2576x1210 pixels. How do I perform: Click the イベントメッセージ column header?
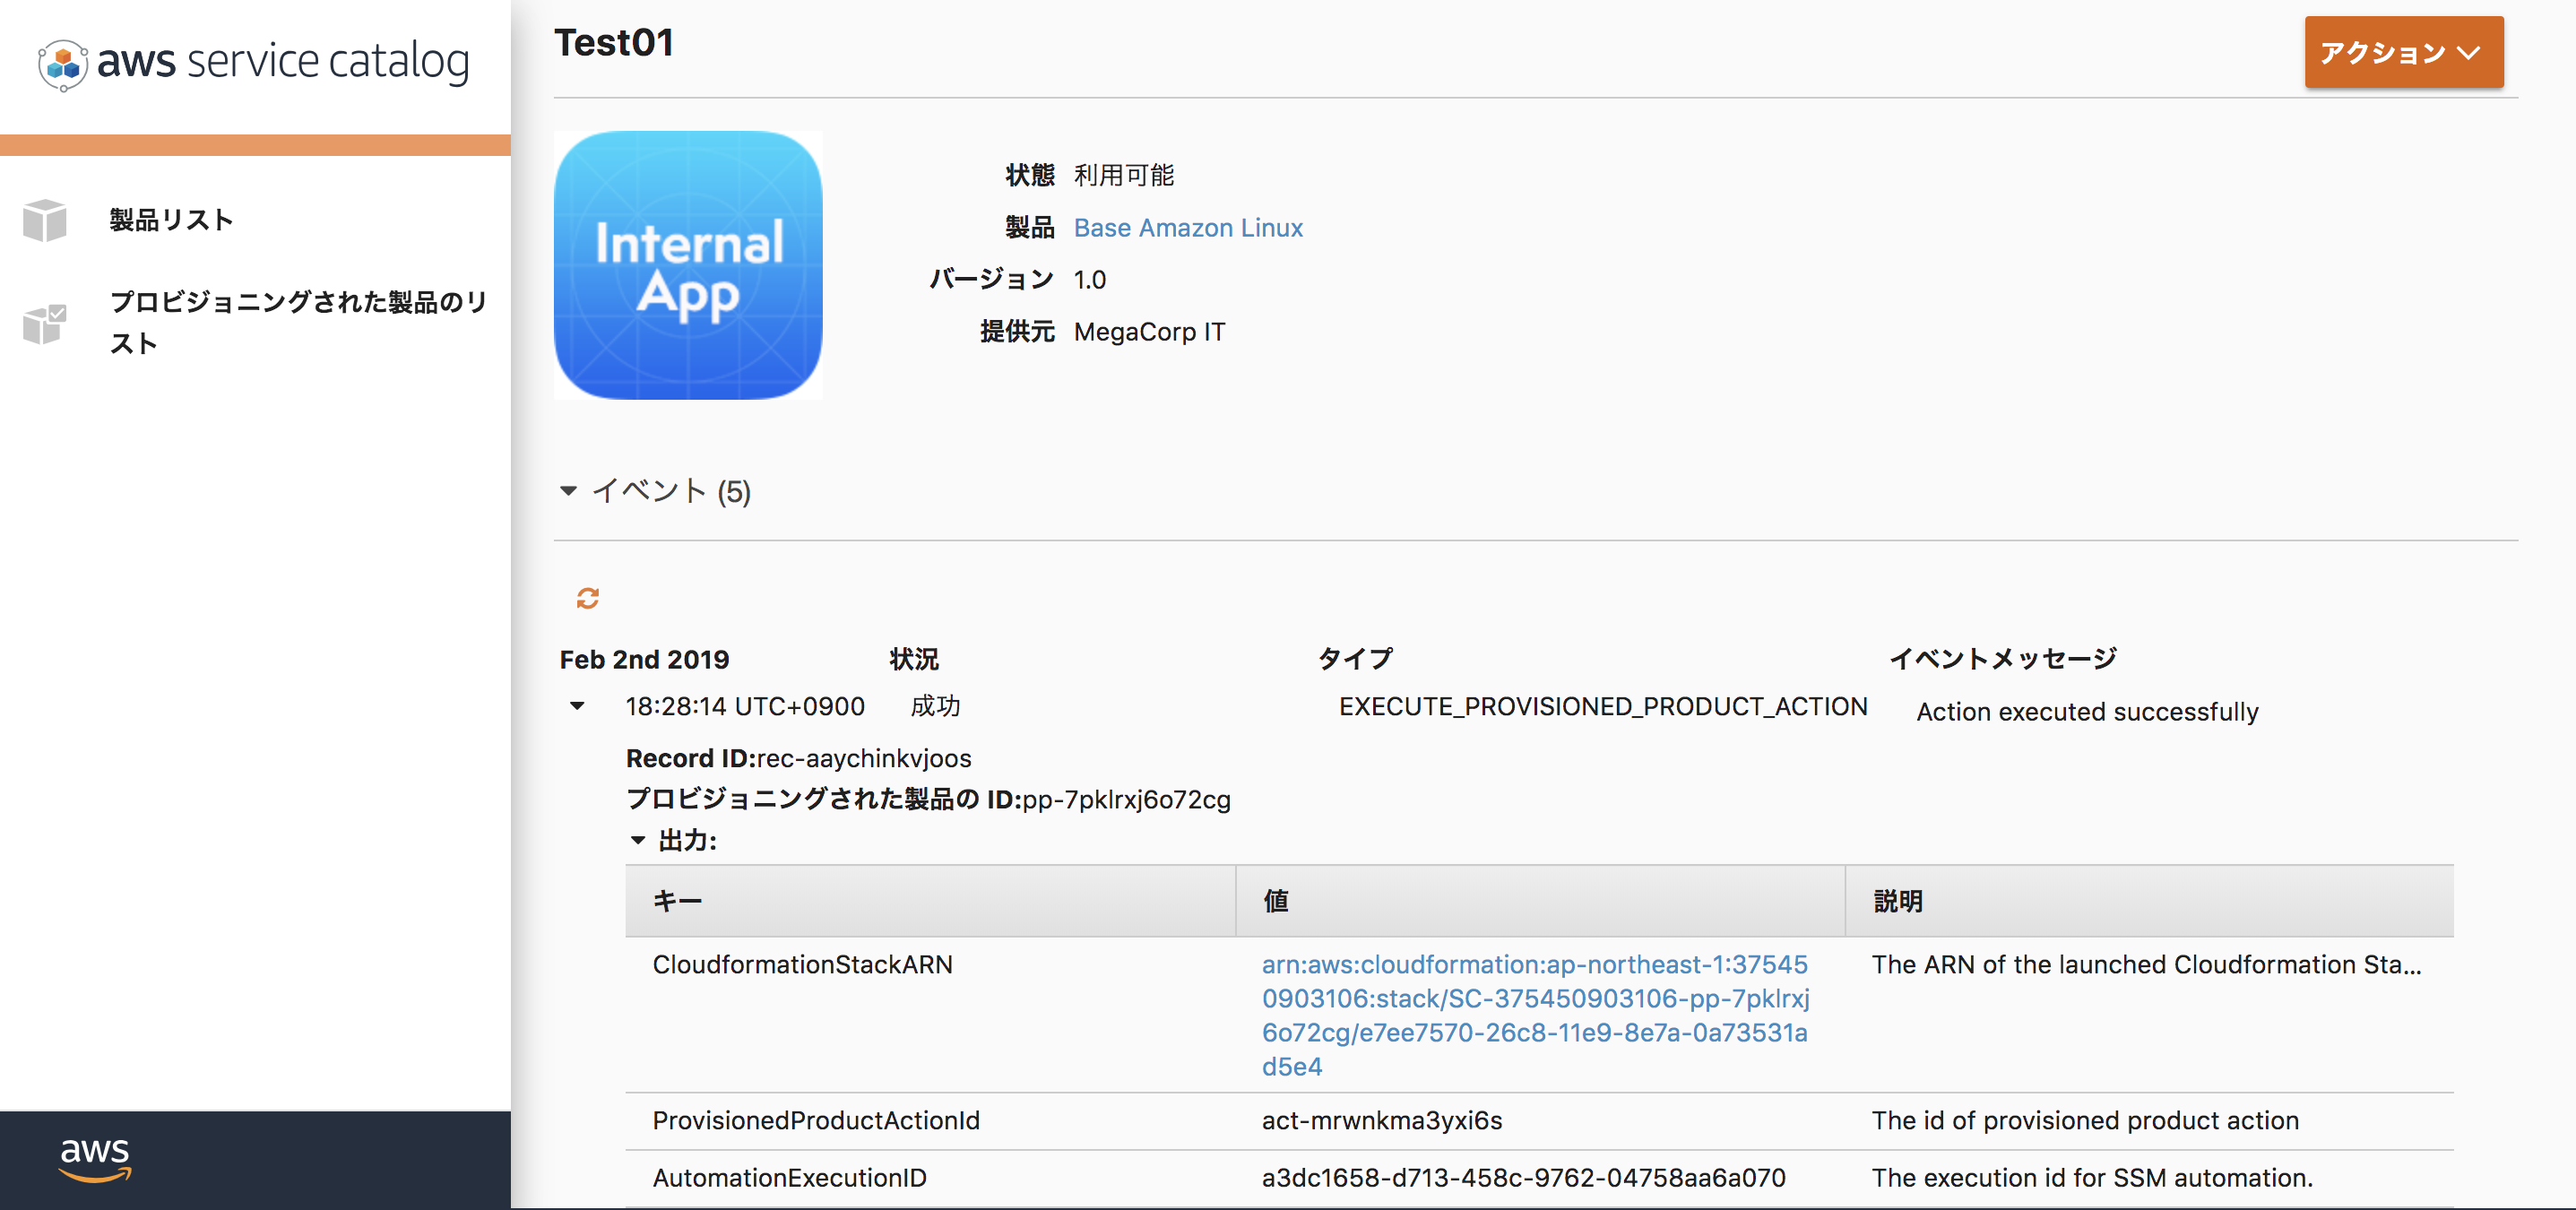2003,659
